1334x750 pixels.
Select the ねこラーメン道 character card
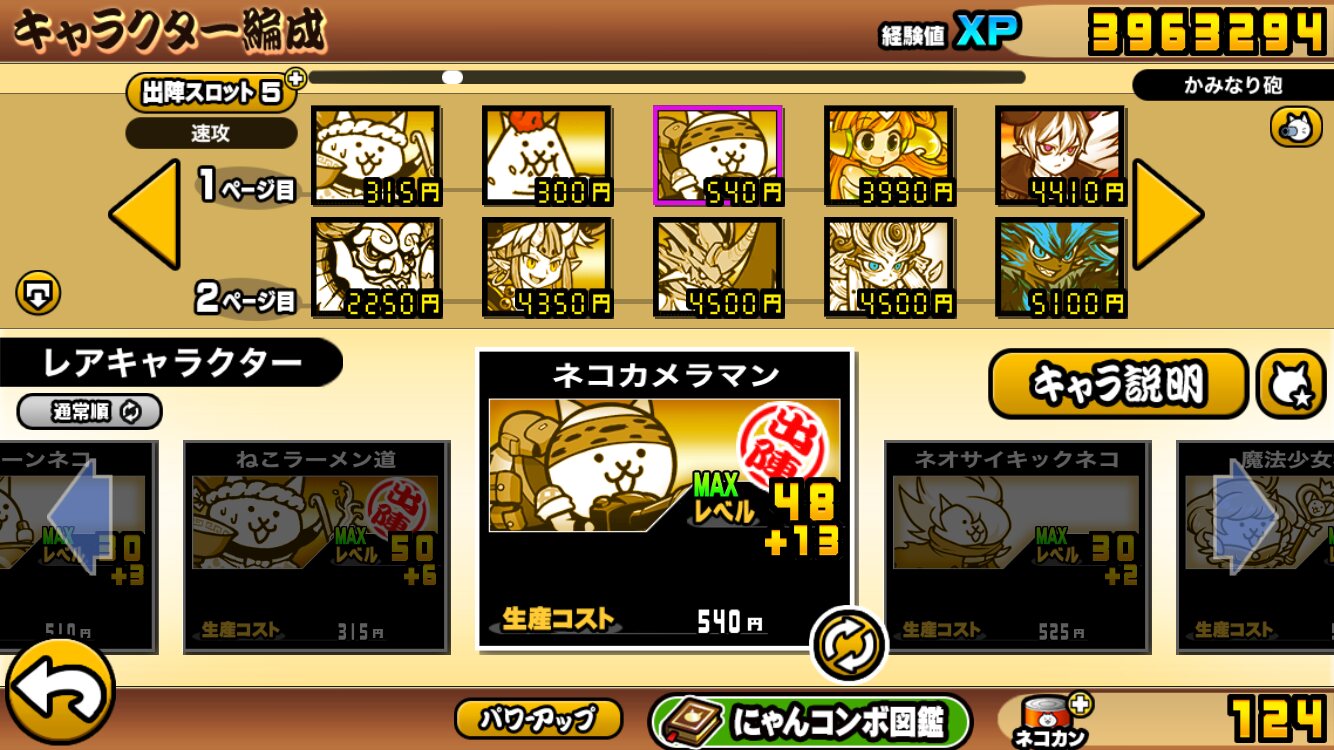click(x=316, y=547)
